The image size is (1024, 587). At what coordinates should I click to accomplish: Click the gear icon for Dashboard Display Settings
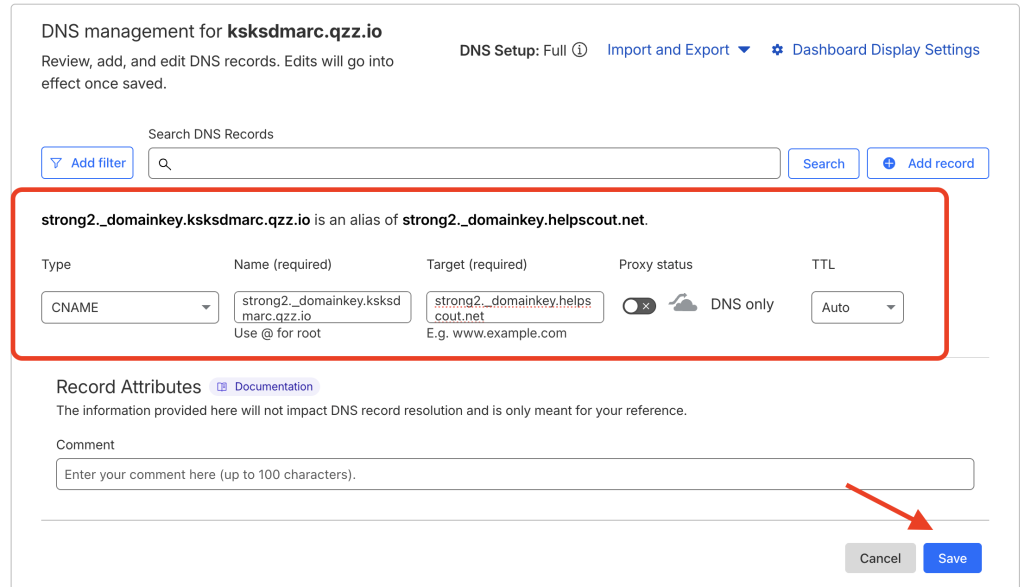click(777, 50)
